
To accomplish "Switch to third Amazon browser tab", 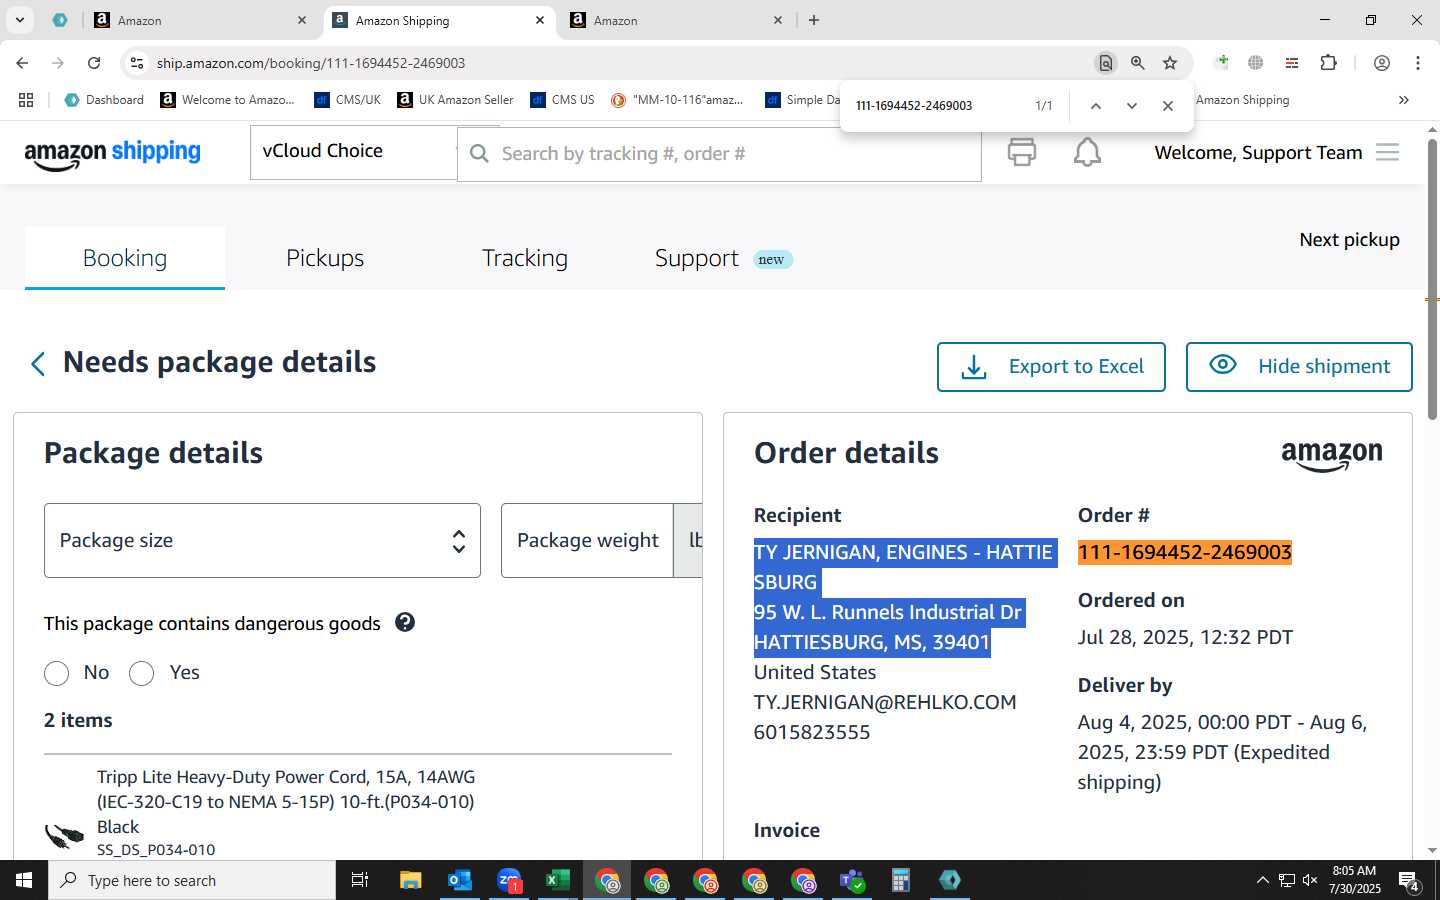I will coord(676,20).
